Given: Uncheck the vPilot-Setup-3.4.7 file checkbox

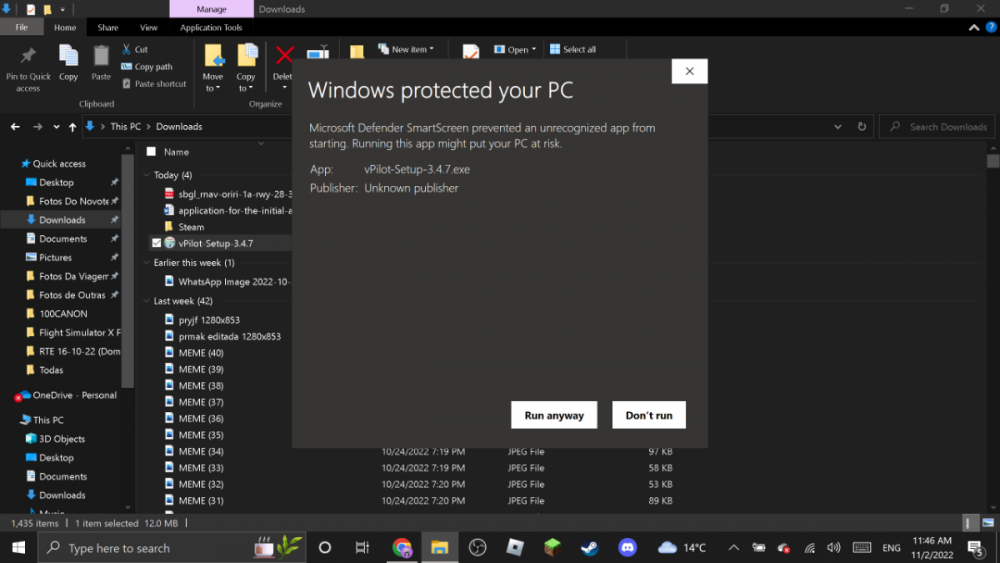Looking at the screenshot, I should pos(156,243).
